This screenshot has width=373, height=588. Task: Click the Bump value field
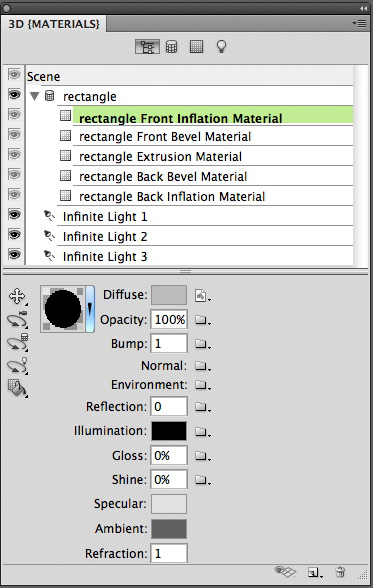(x=169, y=344)
